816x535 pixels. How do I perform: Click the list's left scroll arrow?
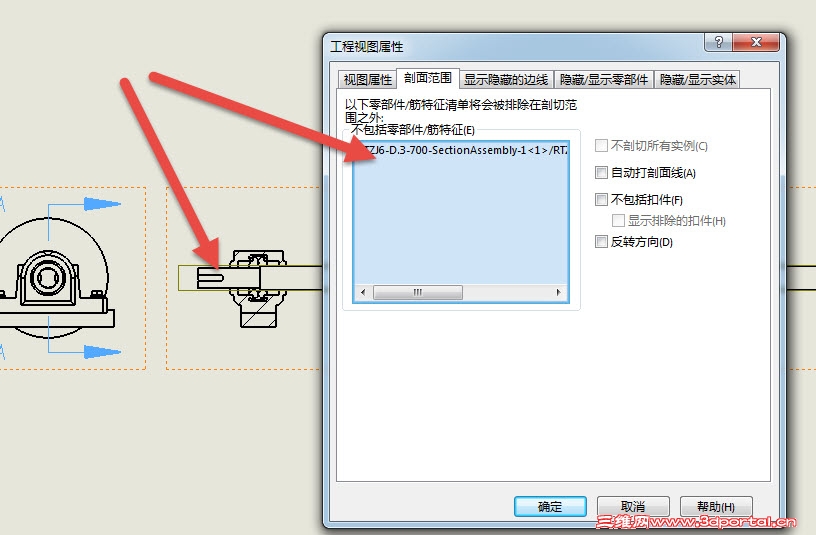point(363,292)
